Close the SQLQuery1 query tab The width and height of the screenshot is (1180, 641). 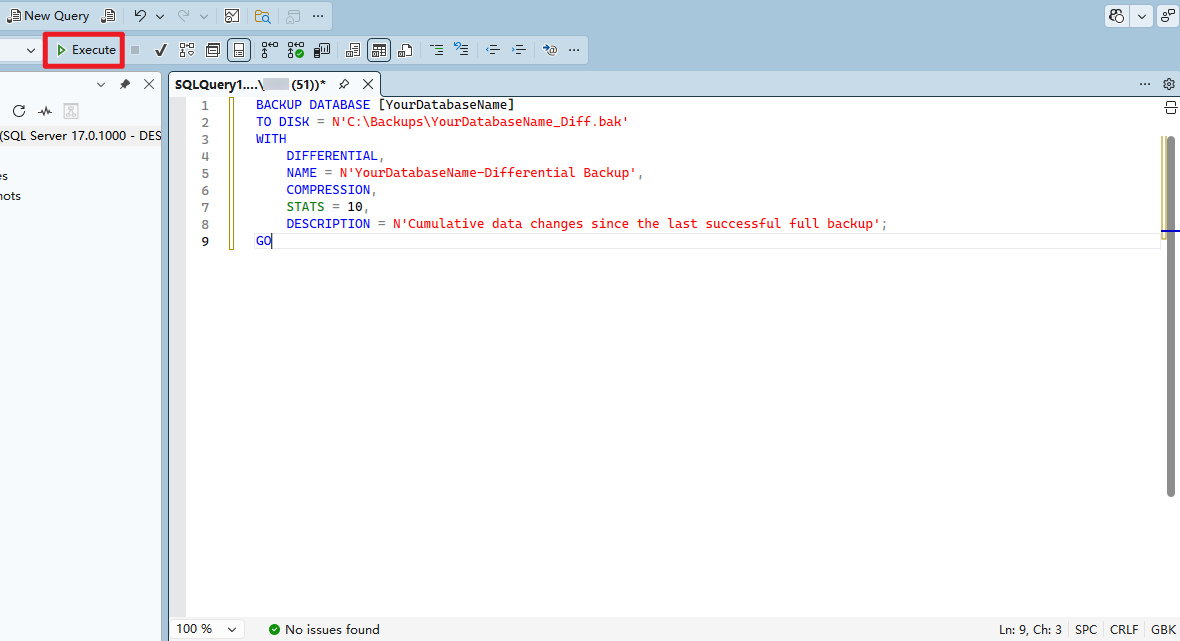[x=368, y=84]
